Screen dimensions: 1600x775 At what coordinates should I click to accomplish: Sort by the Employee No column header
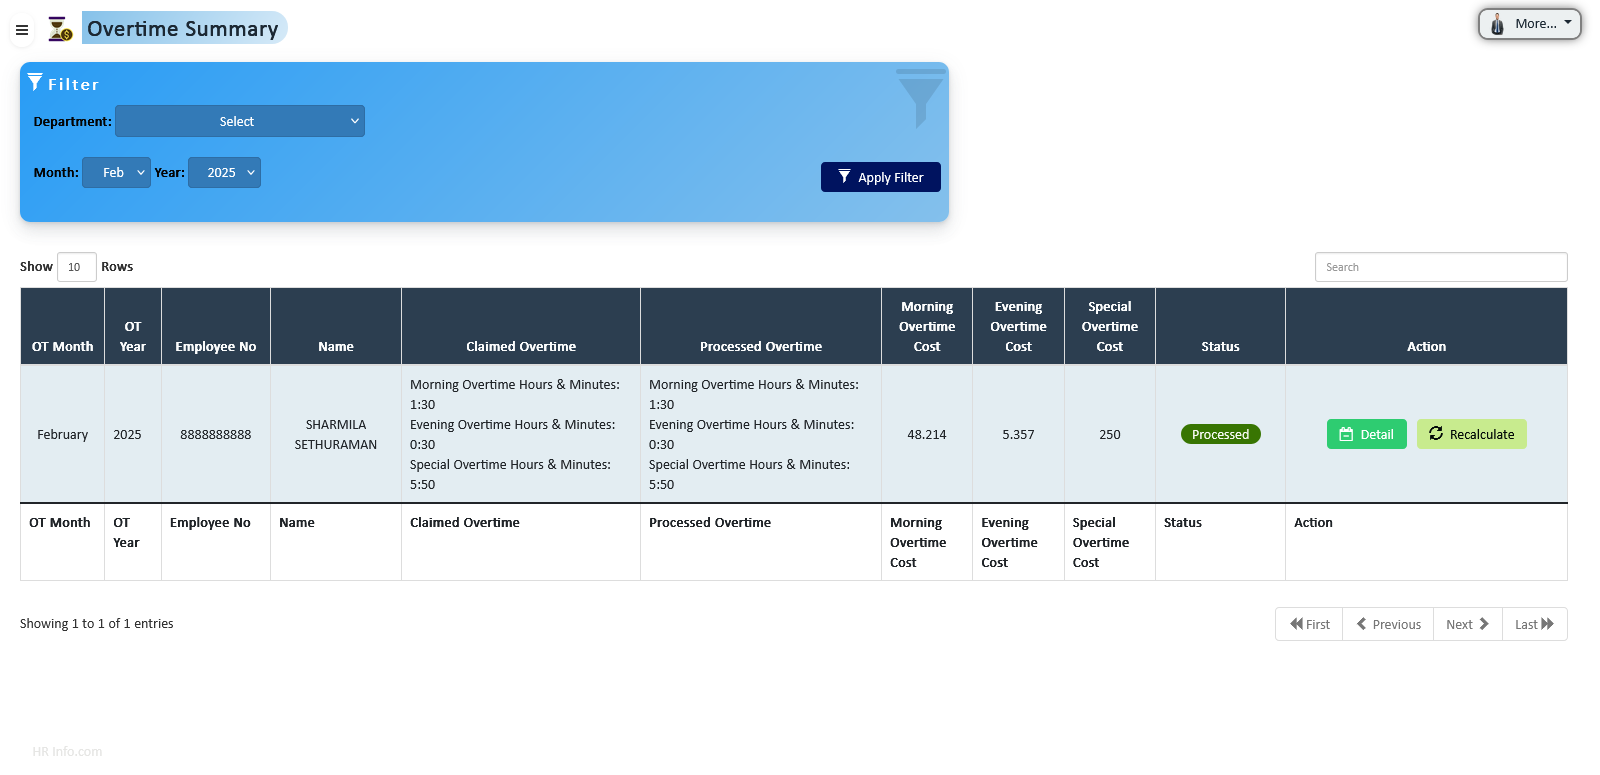coord(216,346)
